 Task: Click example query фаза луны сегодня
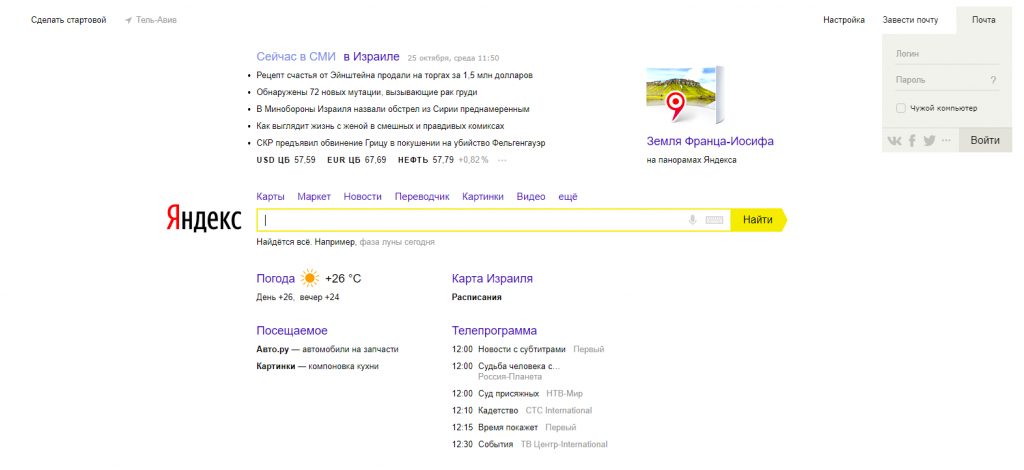[x=396, y=242]
